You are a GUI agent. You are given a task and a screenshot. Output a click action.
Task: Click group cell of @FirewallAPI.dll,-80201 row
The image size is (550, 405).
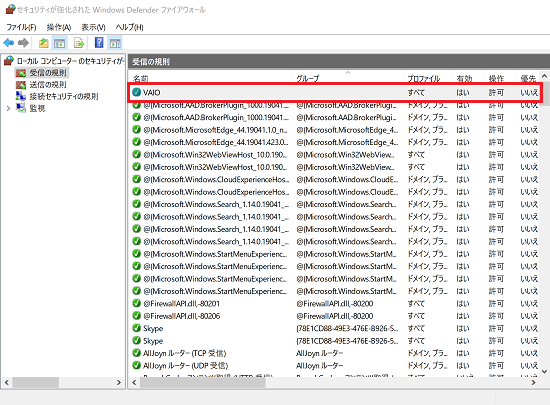pos(335,304)
